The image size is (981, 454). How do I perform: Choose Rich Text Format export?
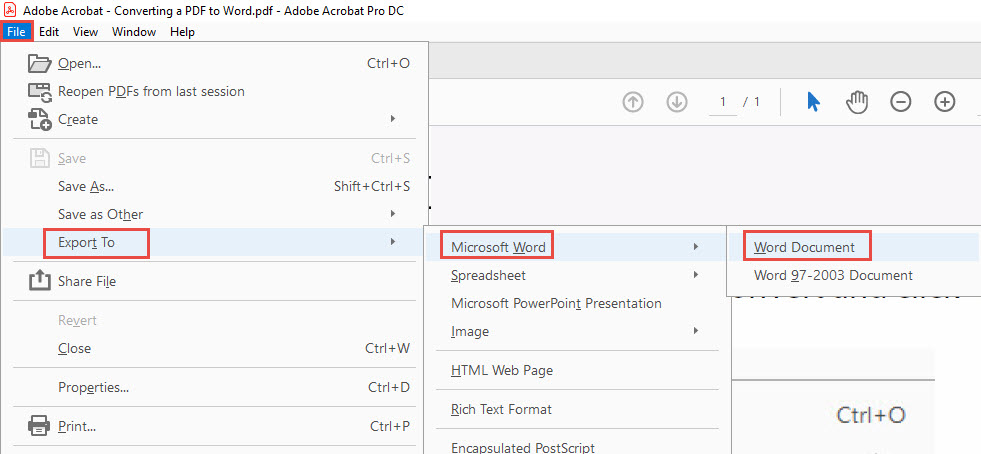501,410
